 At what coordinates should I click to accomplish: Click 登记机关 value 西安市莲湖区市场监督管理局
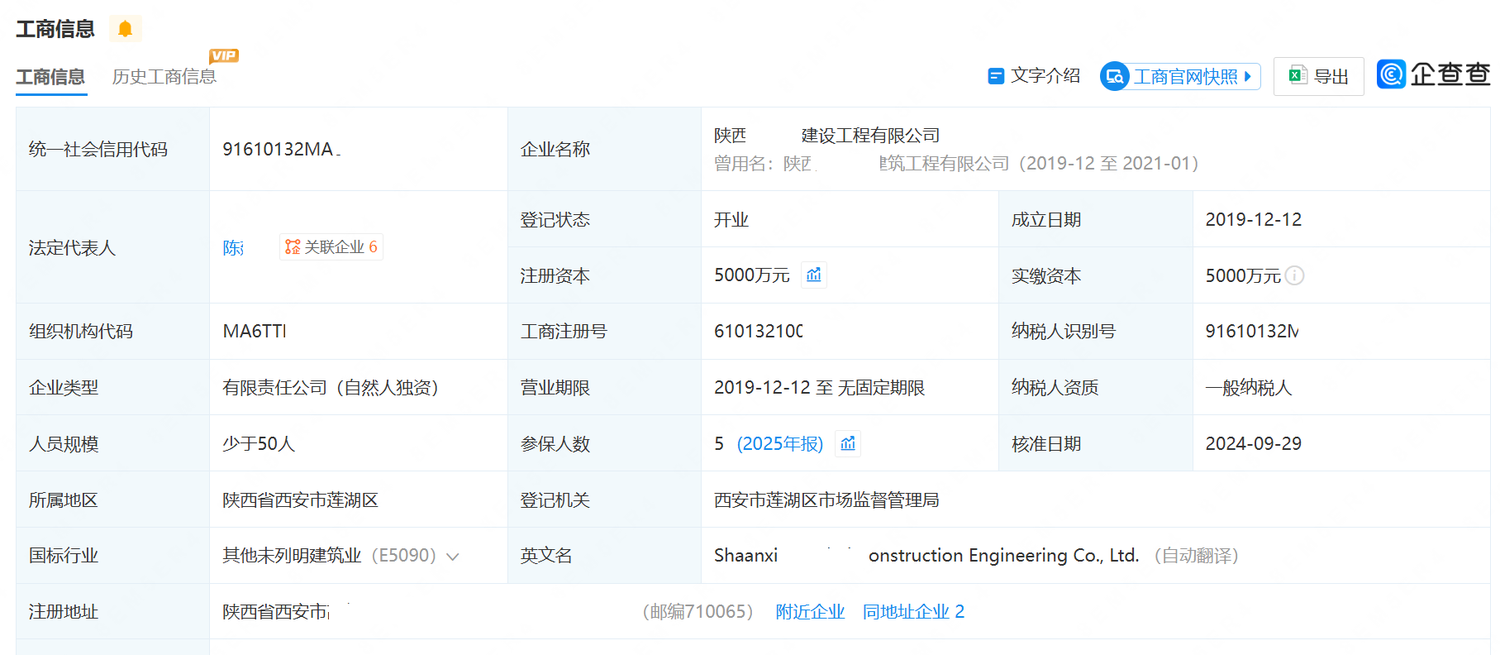click(x=826, y=500)
